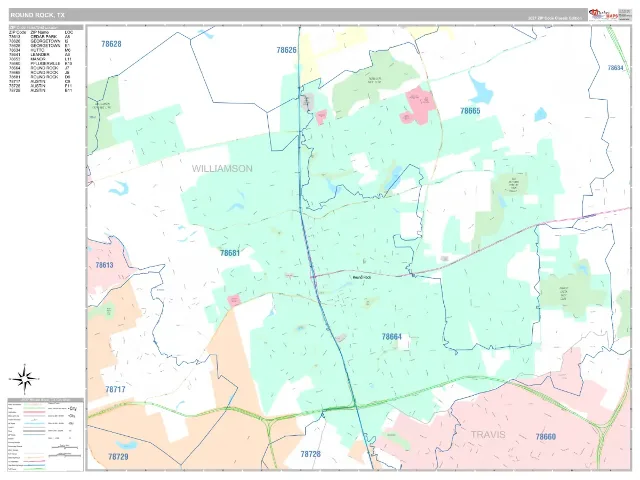
Task: Select ZIP code label 78729 on the map
Action: pyautogui.click(x=118, y=457)
